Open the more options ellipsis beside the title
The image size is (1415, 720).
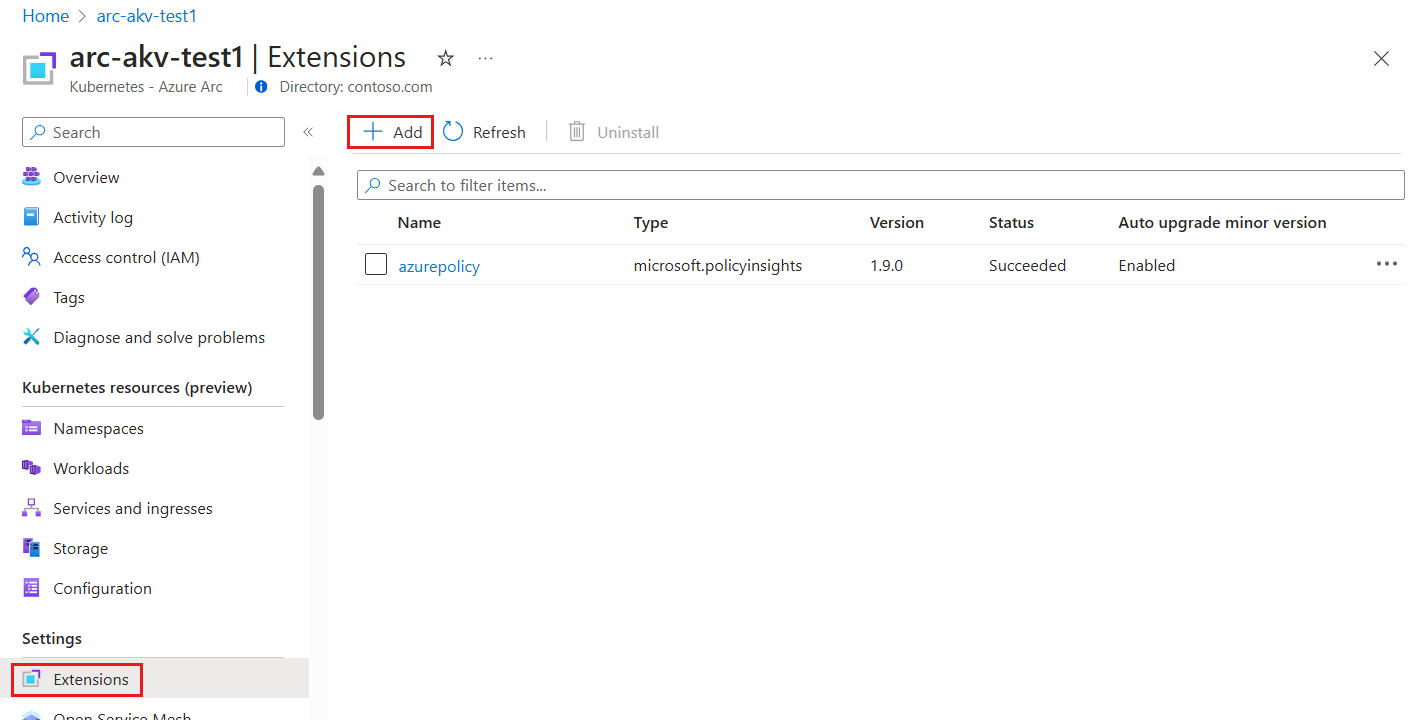pos(486,58)
